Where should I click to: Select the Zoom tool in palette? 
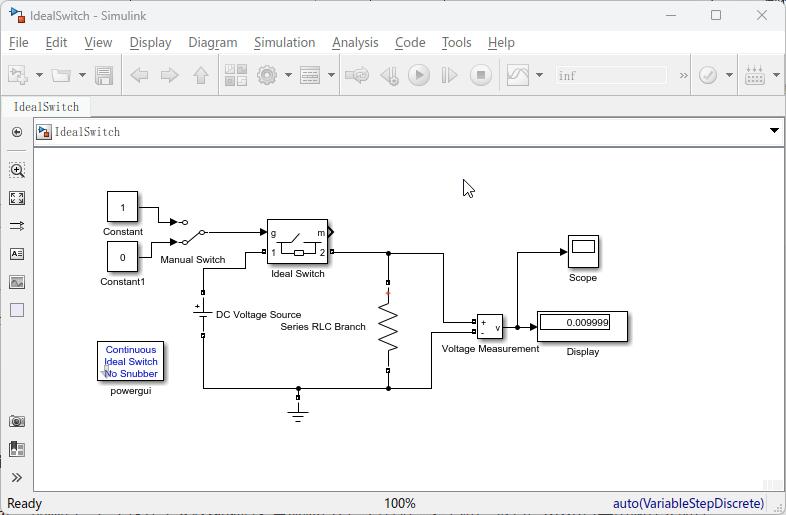[17, 170]
